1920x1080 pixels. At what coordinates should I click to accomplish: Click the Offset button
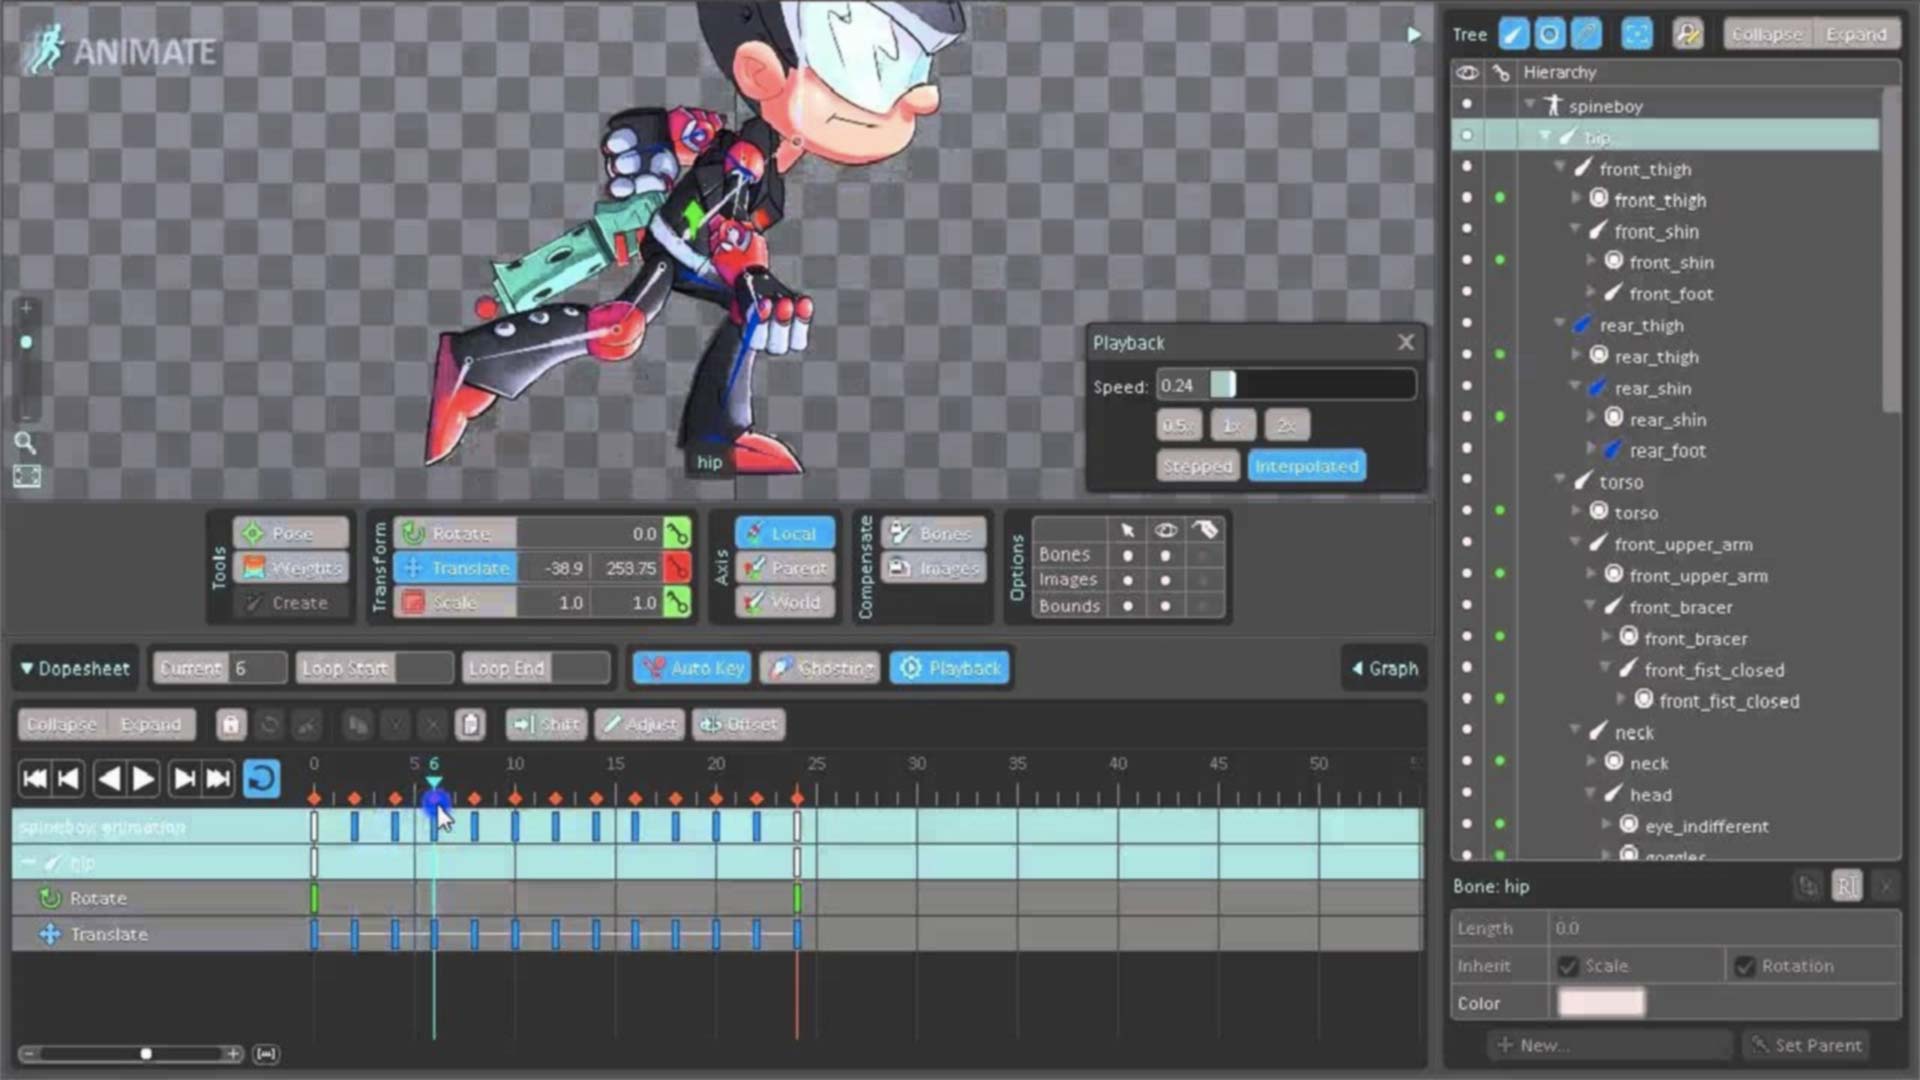click(739, 724)
